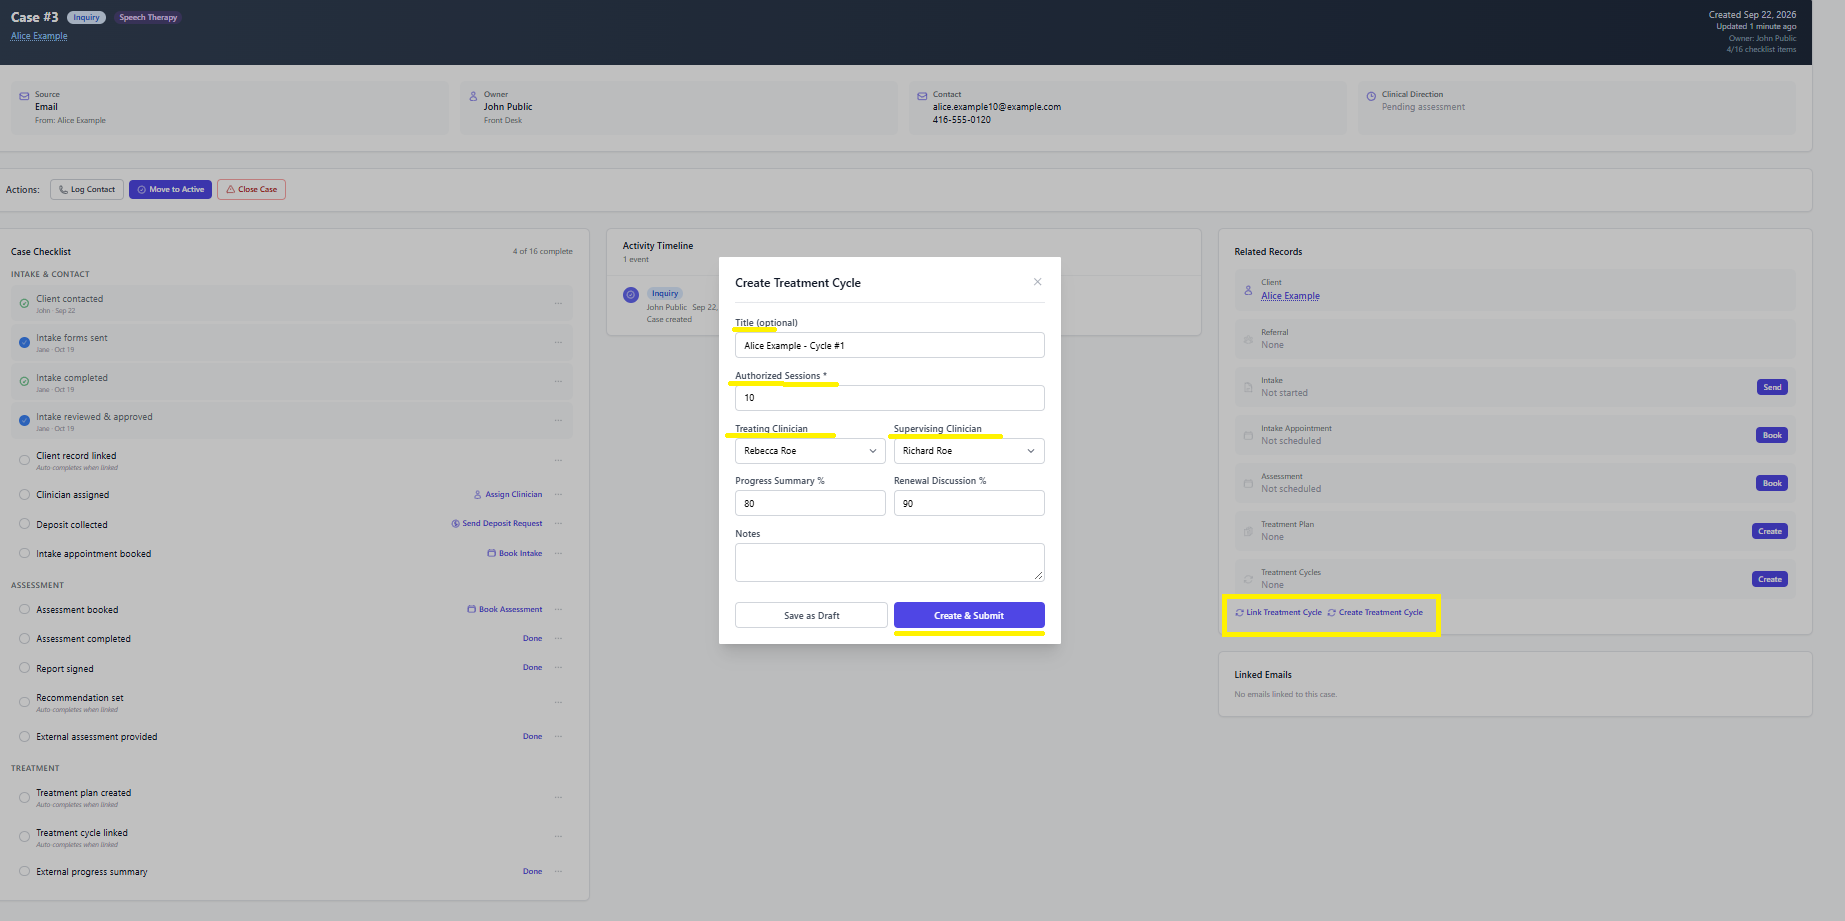The image size is (1845, 921).
Task: Mark Report signed as Done
Action: (x=532, y=667)
